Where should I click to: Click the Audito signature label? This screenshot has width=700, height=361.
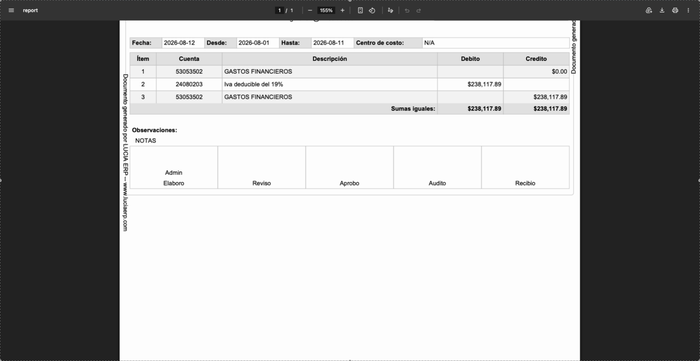click(438, 183)
